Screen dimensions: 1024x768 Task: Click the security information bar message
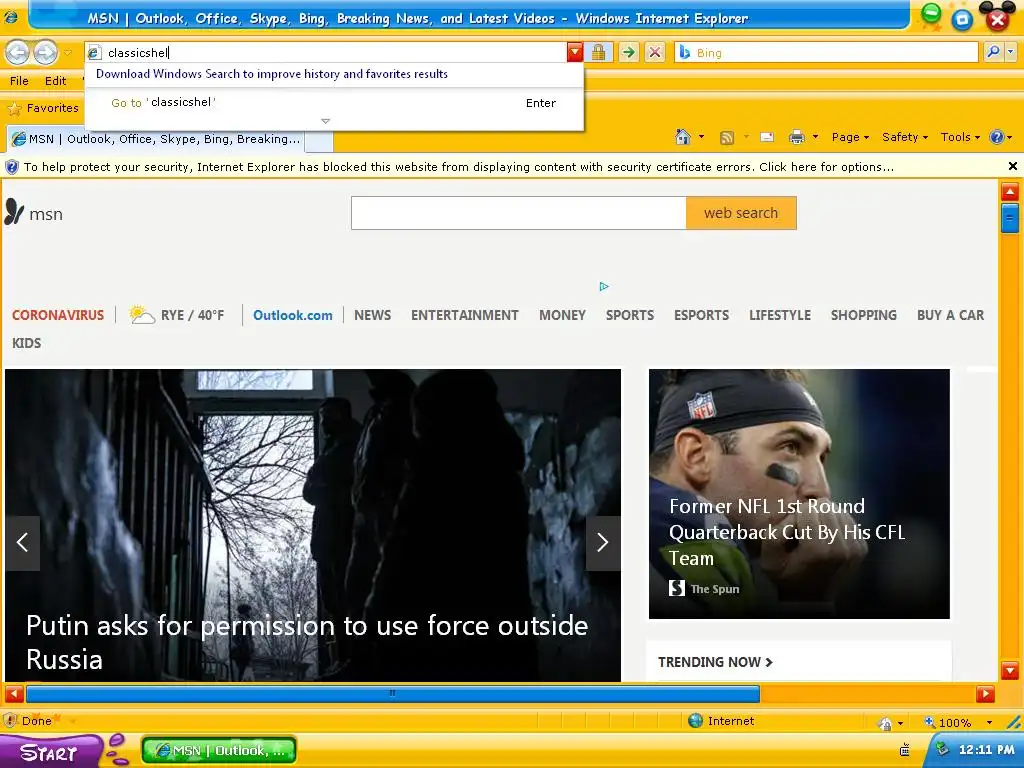tap(458, 167)
